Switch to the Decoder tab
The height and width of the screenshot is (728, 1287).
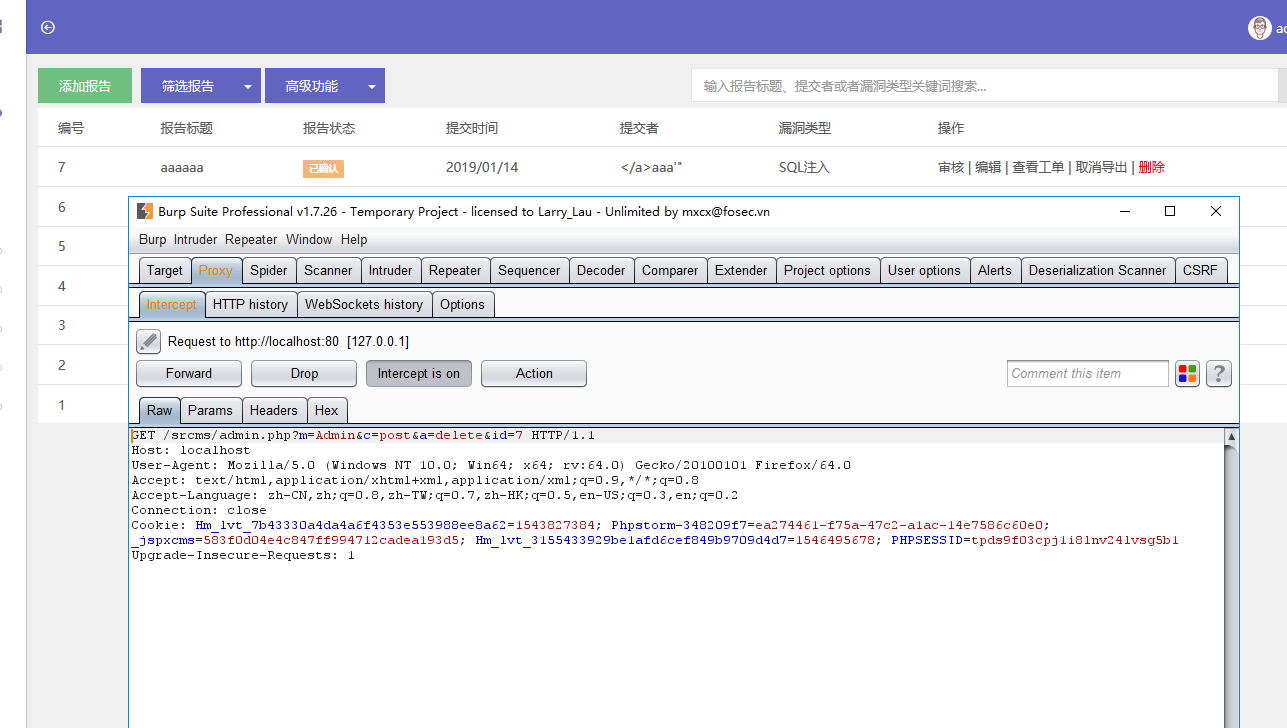point(601,270)
